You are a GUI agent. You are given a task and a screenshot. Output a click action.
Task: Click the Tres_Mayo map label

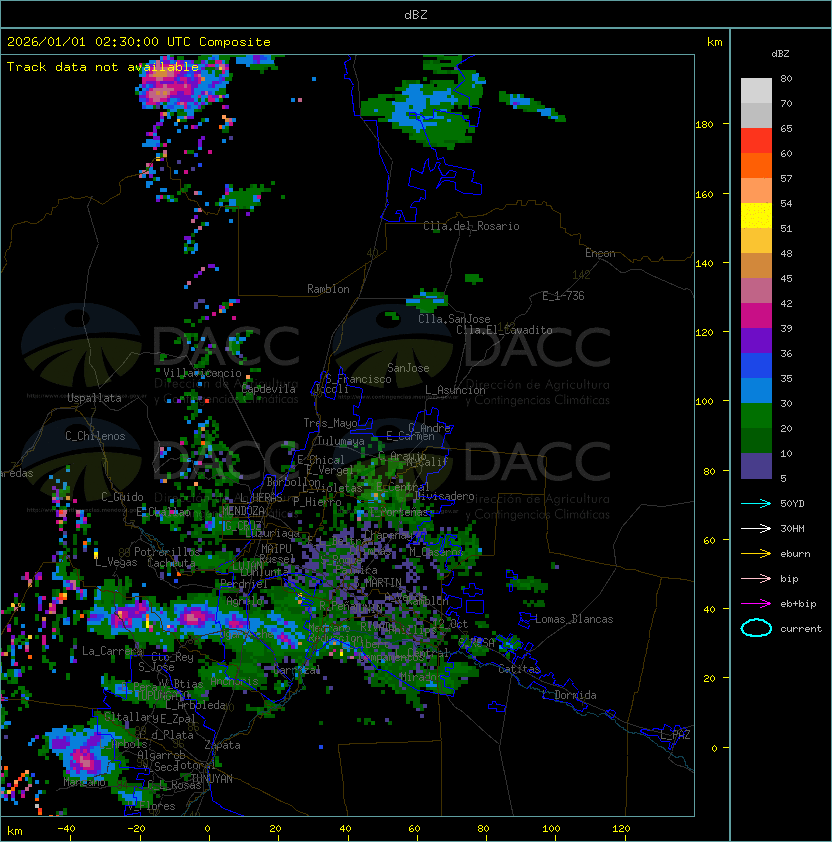pos(330,423)
